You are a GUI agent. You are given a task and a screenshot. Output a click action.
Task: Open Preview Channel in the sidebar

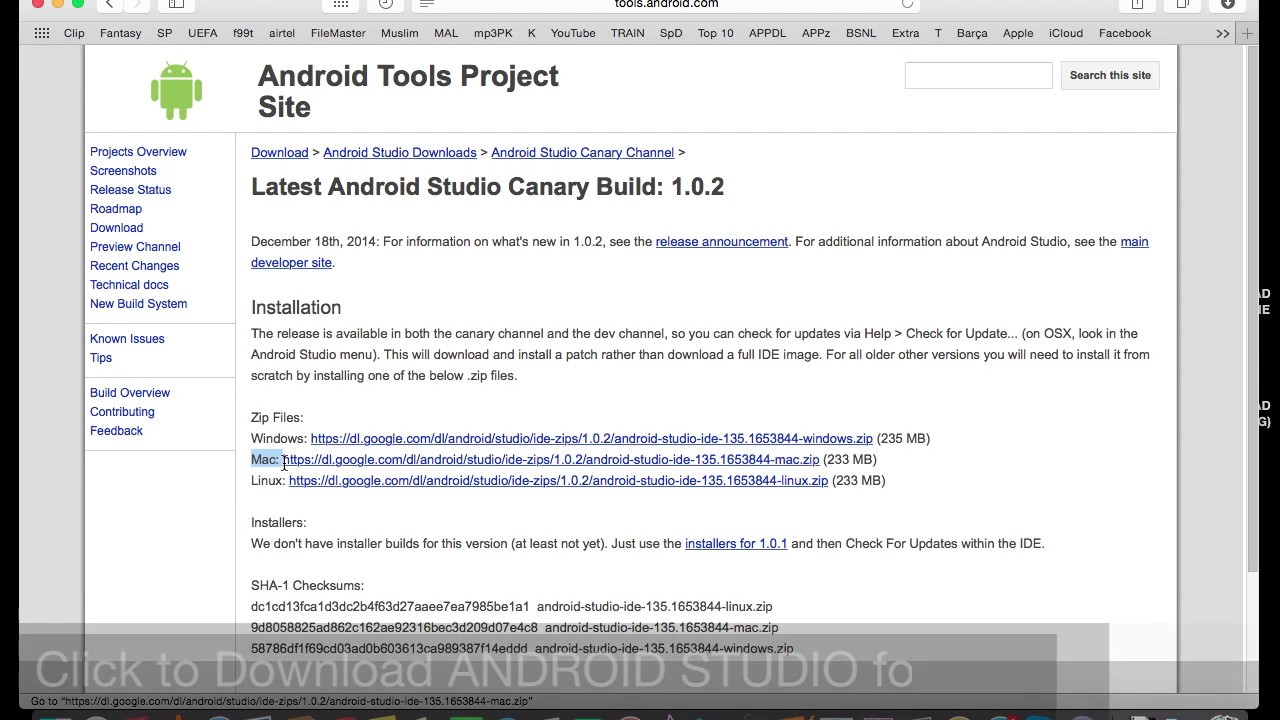pos(135,247)
